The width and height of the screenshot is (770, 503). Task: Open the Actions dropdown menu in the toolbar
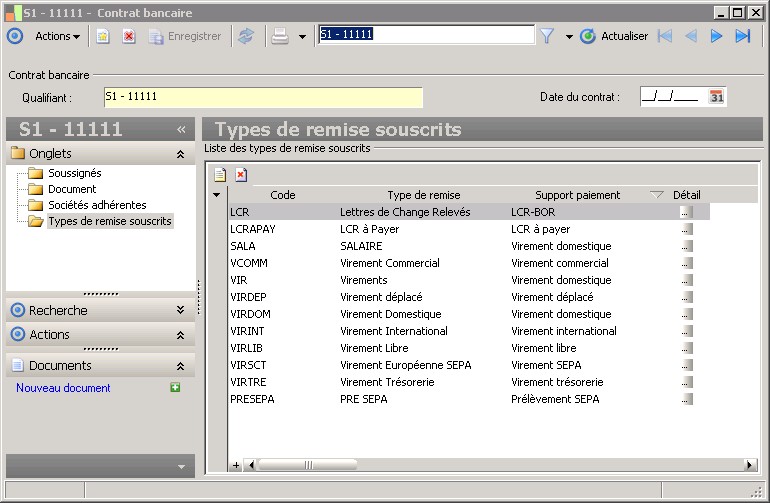pos(58,36)
